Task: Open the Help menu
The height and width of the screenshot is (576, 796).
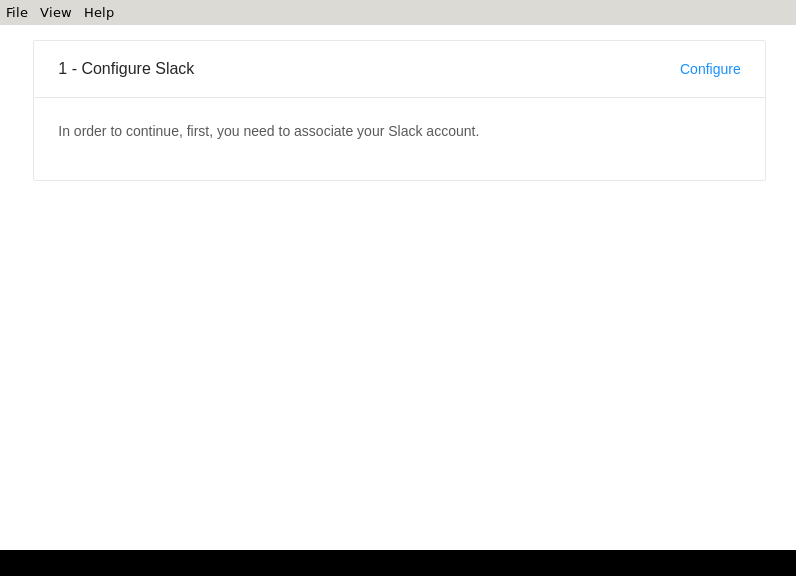Action: point(99,12)
